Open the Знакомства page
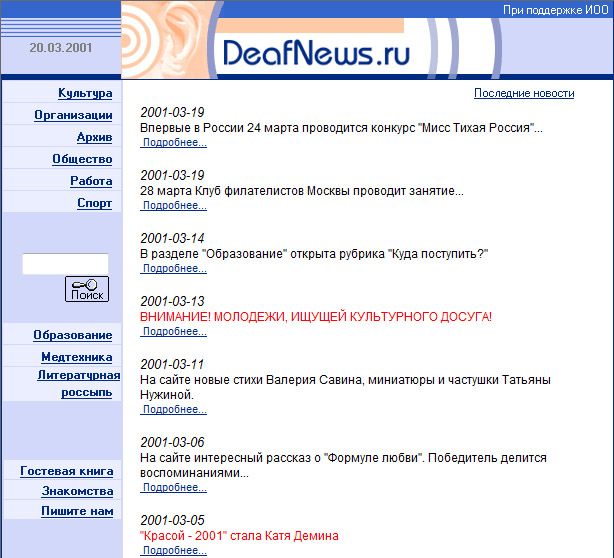614x558 pixels. pyautogui.click(x=78, y=491)
